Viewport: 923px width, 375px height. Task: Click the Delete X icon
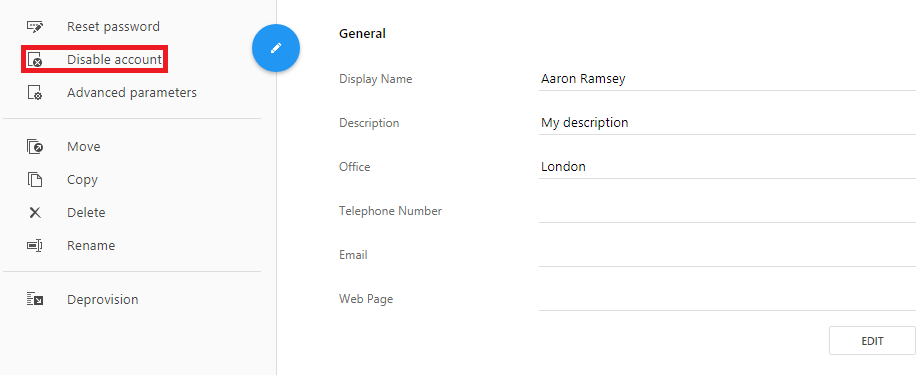35,213
